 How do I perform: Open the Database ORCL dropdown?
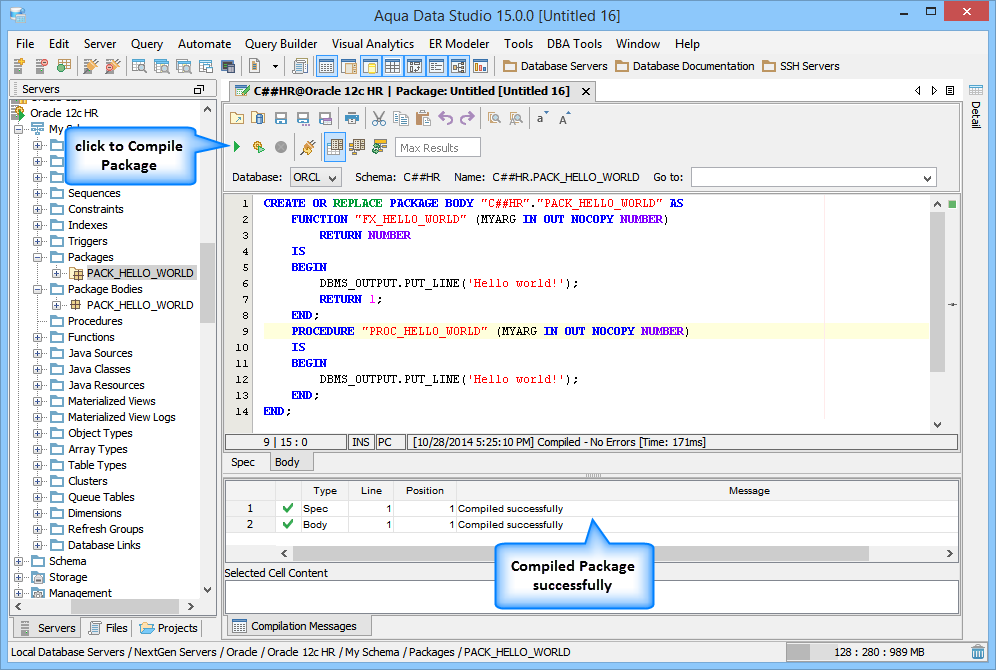point(315,177)
